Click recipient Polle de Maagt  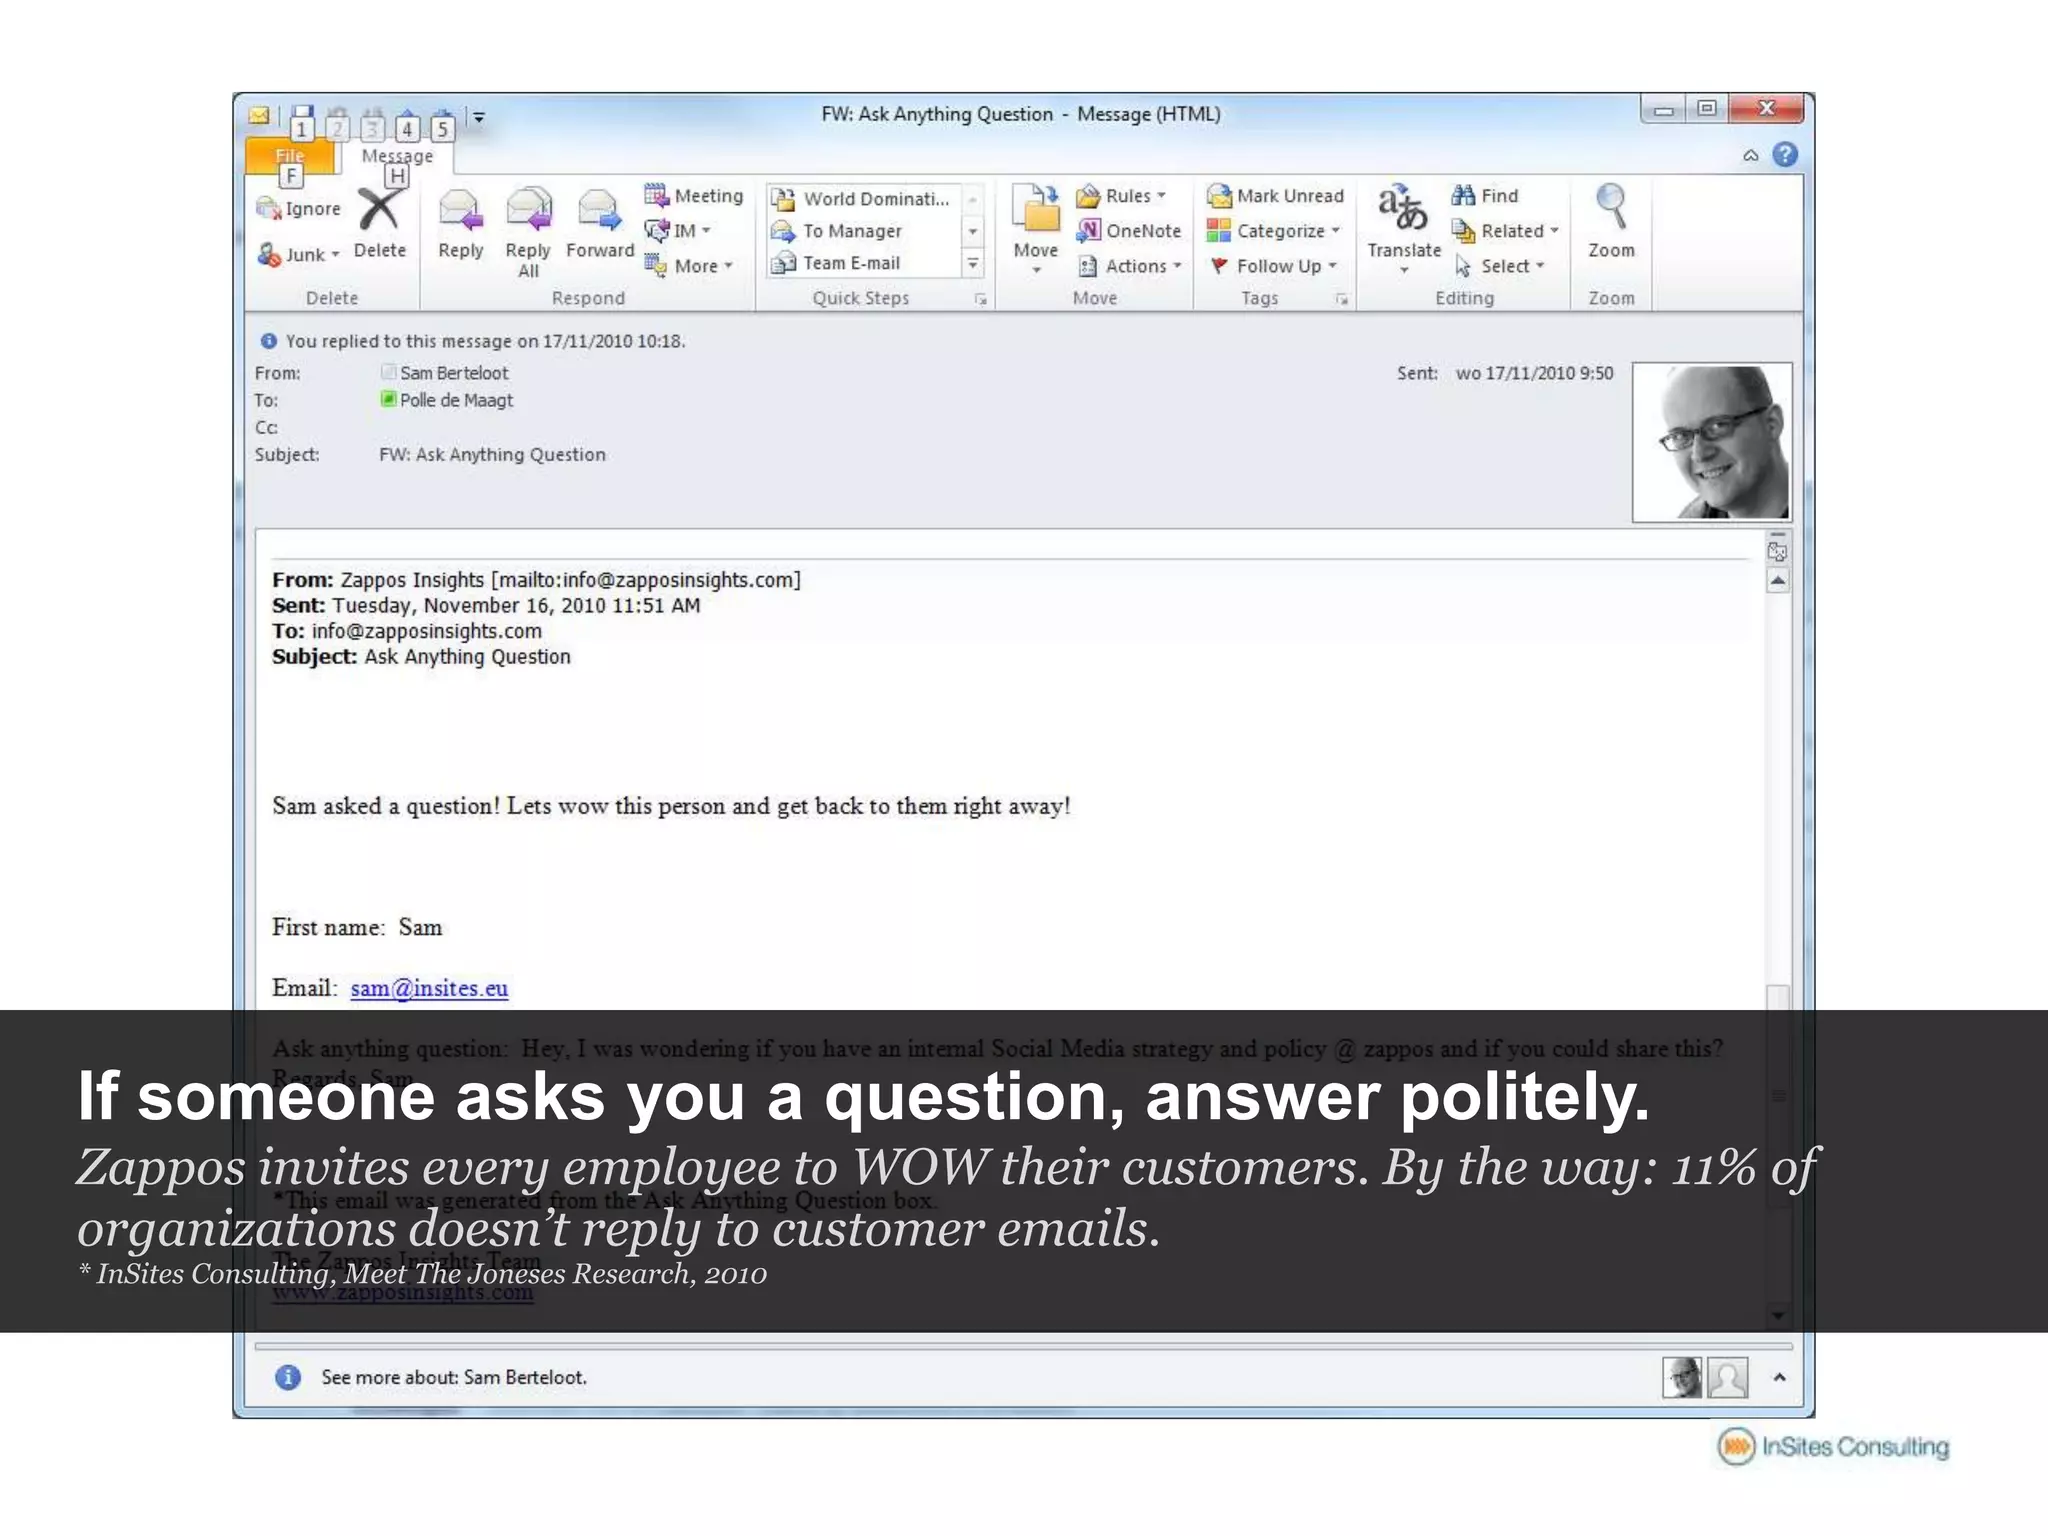pos(456,400)
